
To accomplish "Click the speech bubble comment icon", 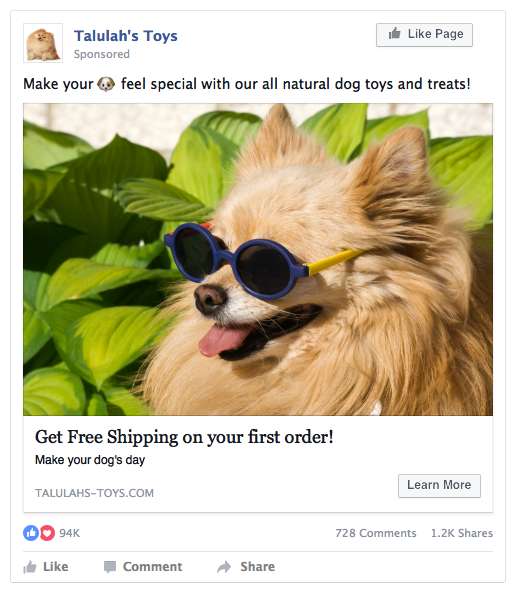I will [x=110, y=567].
